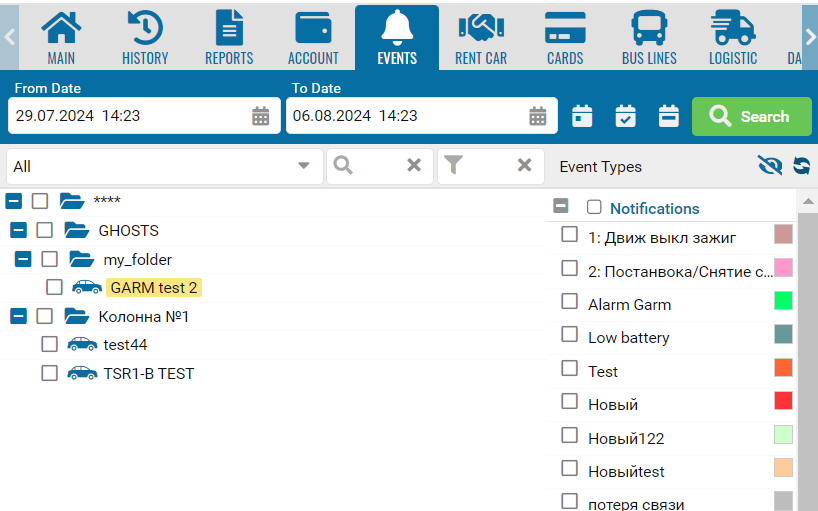Click the crossed-eye hide icon in Event Types

point(769,166)
